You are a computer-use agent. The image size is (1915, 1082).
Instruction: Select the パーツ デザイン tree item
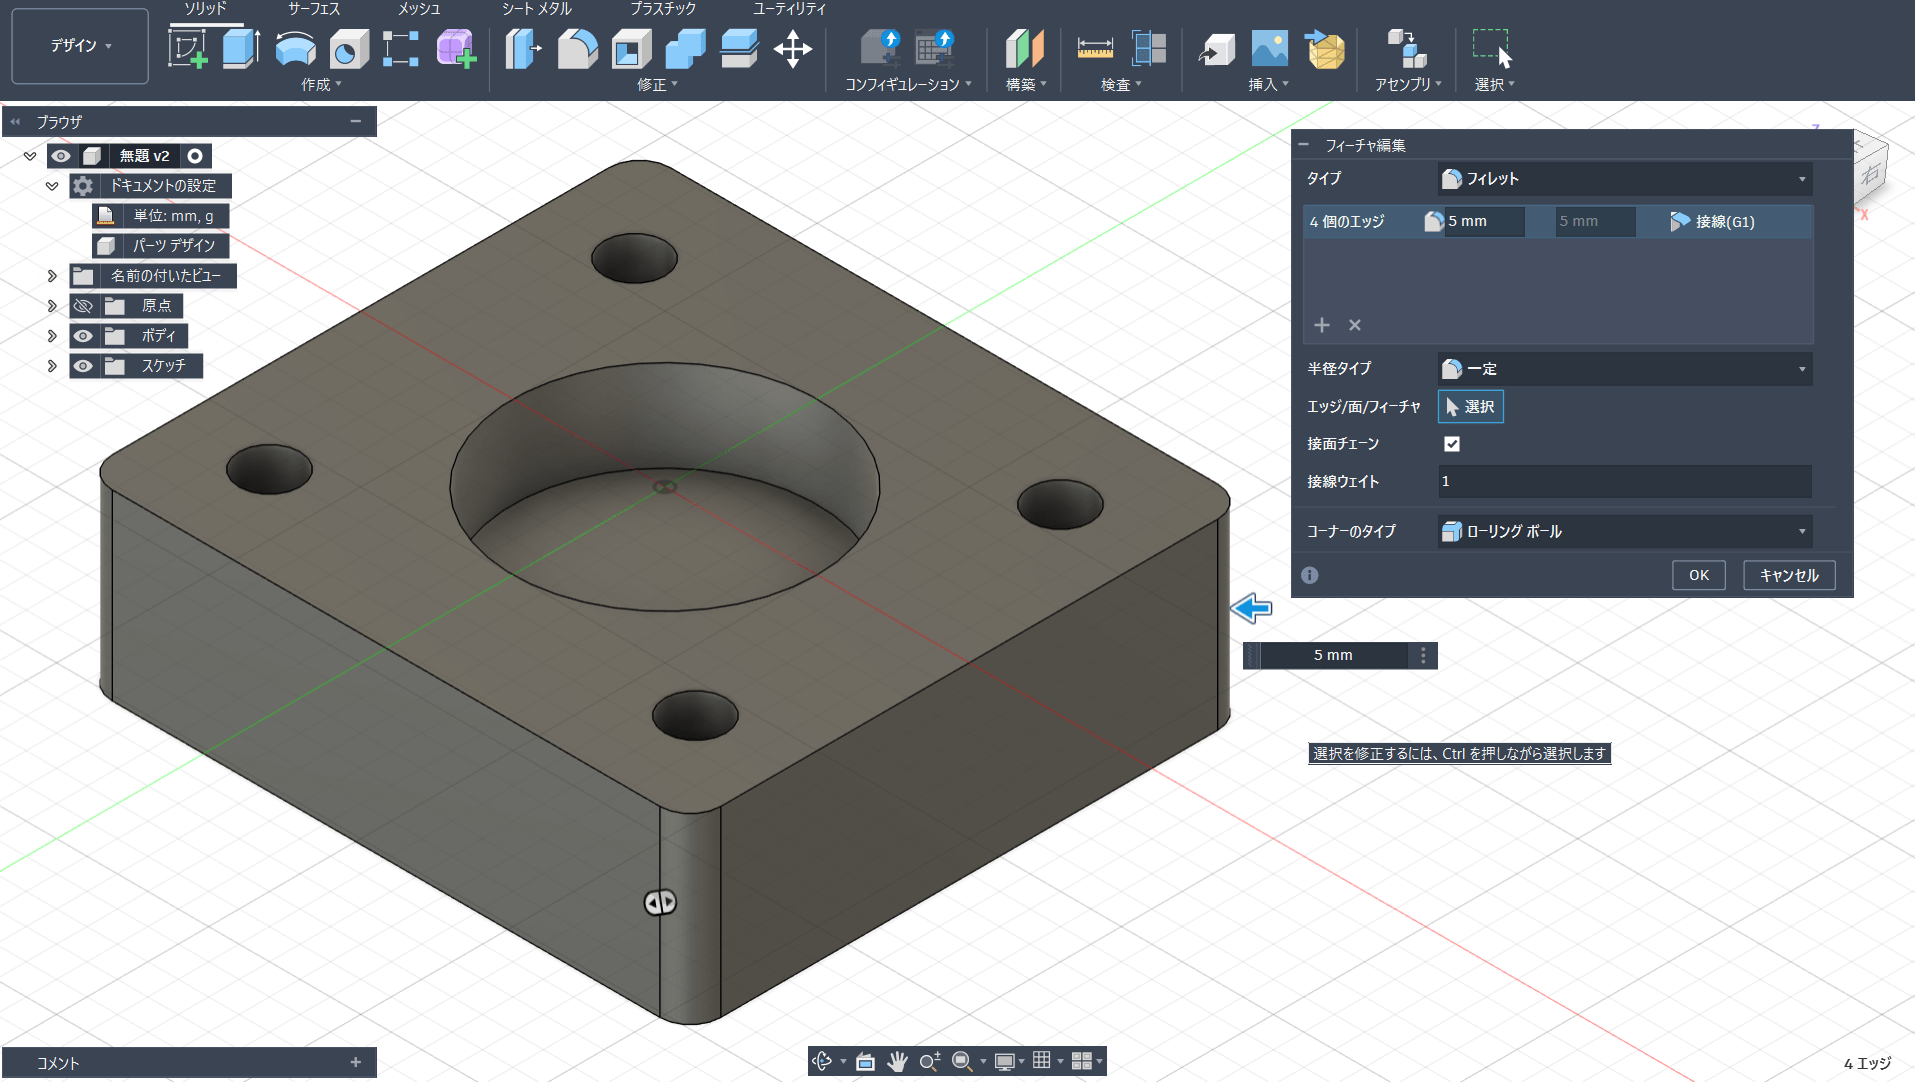[x=161, y=246]
